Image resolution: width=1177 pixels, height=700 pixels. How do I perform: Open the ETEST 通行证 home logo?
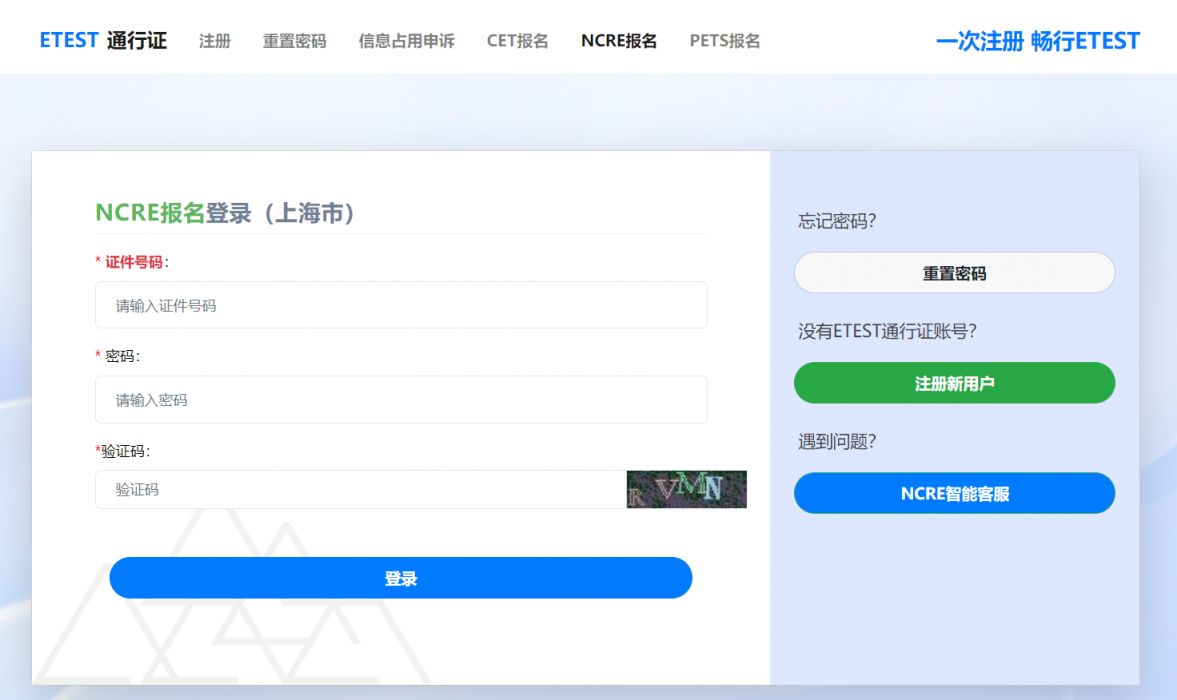(103, 41)
